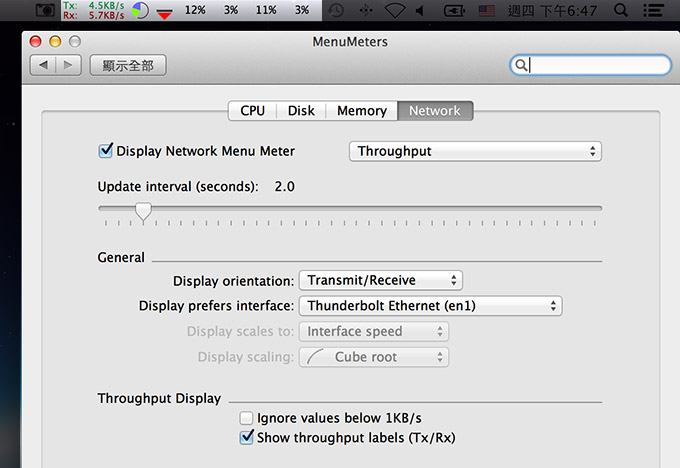Screen dimensions: 680x468
Task: Minimize the MenuMeters window
Action: point(55,41)
